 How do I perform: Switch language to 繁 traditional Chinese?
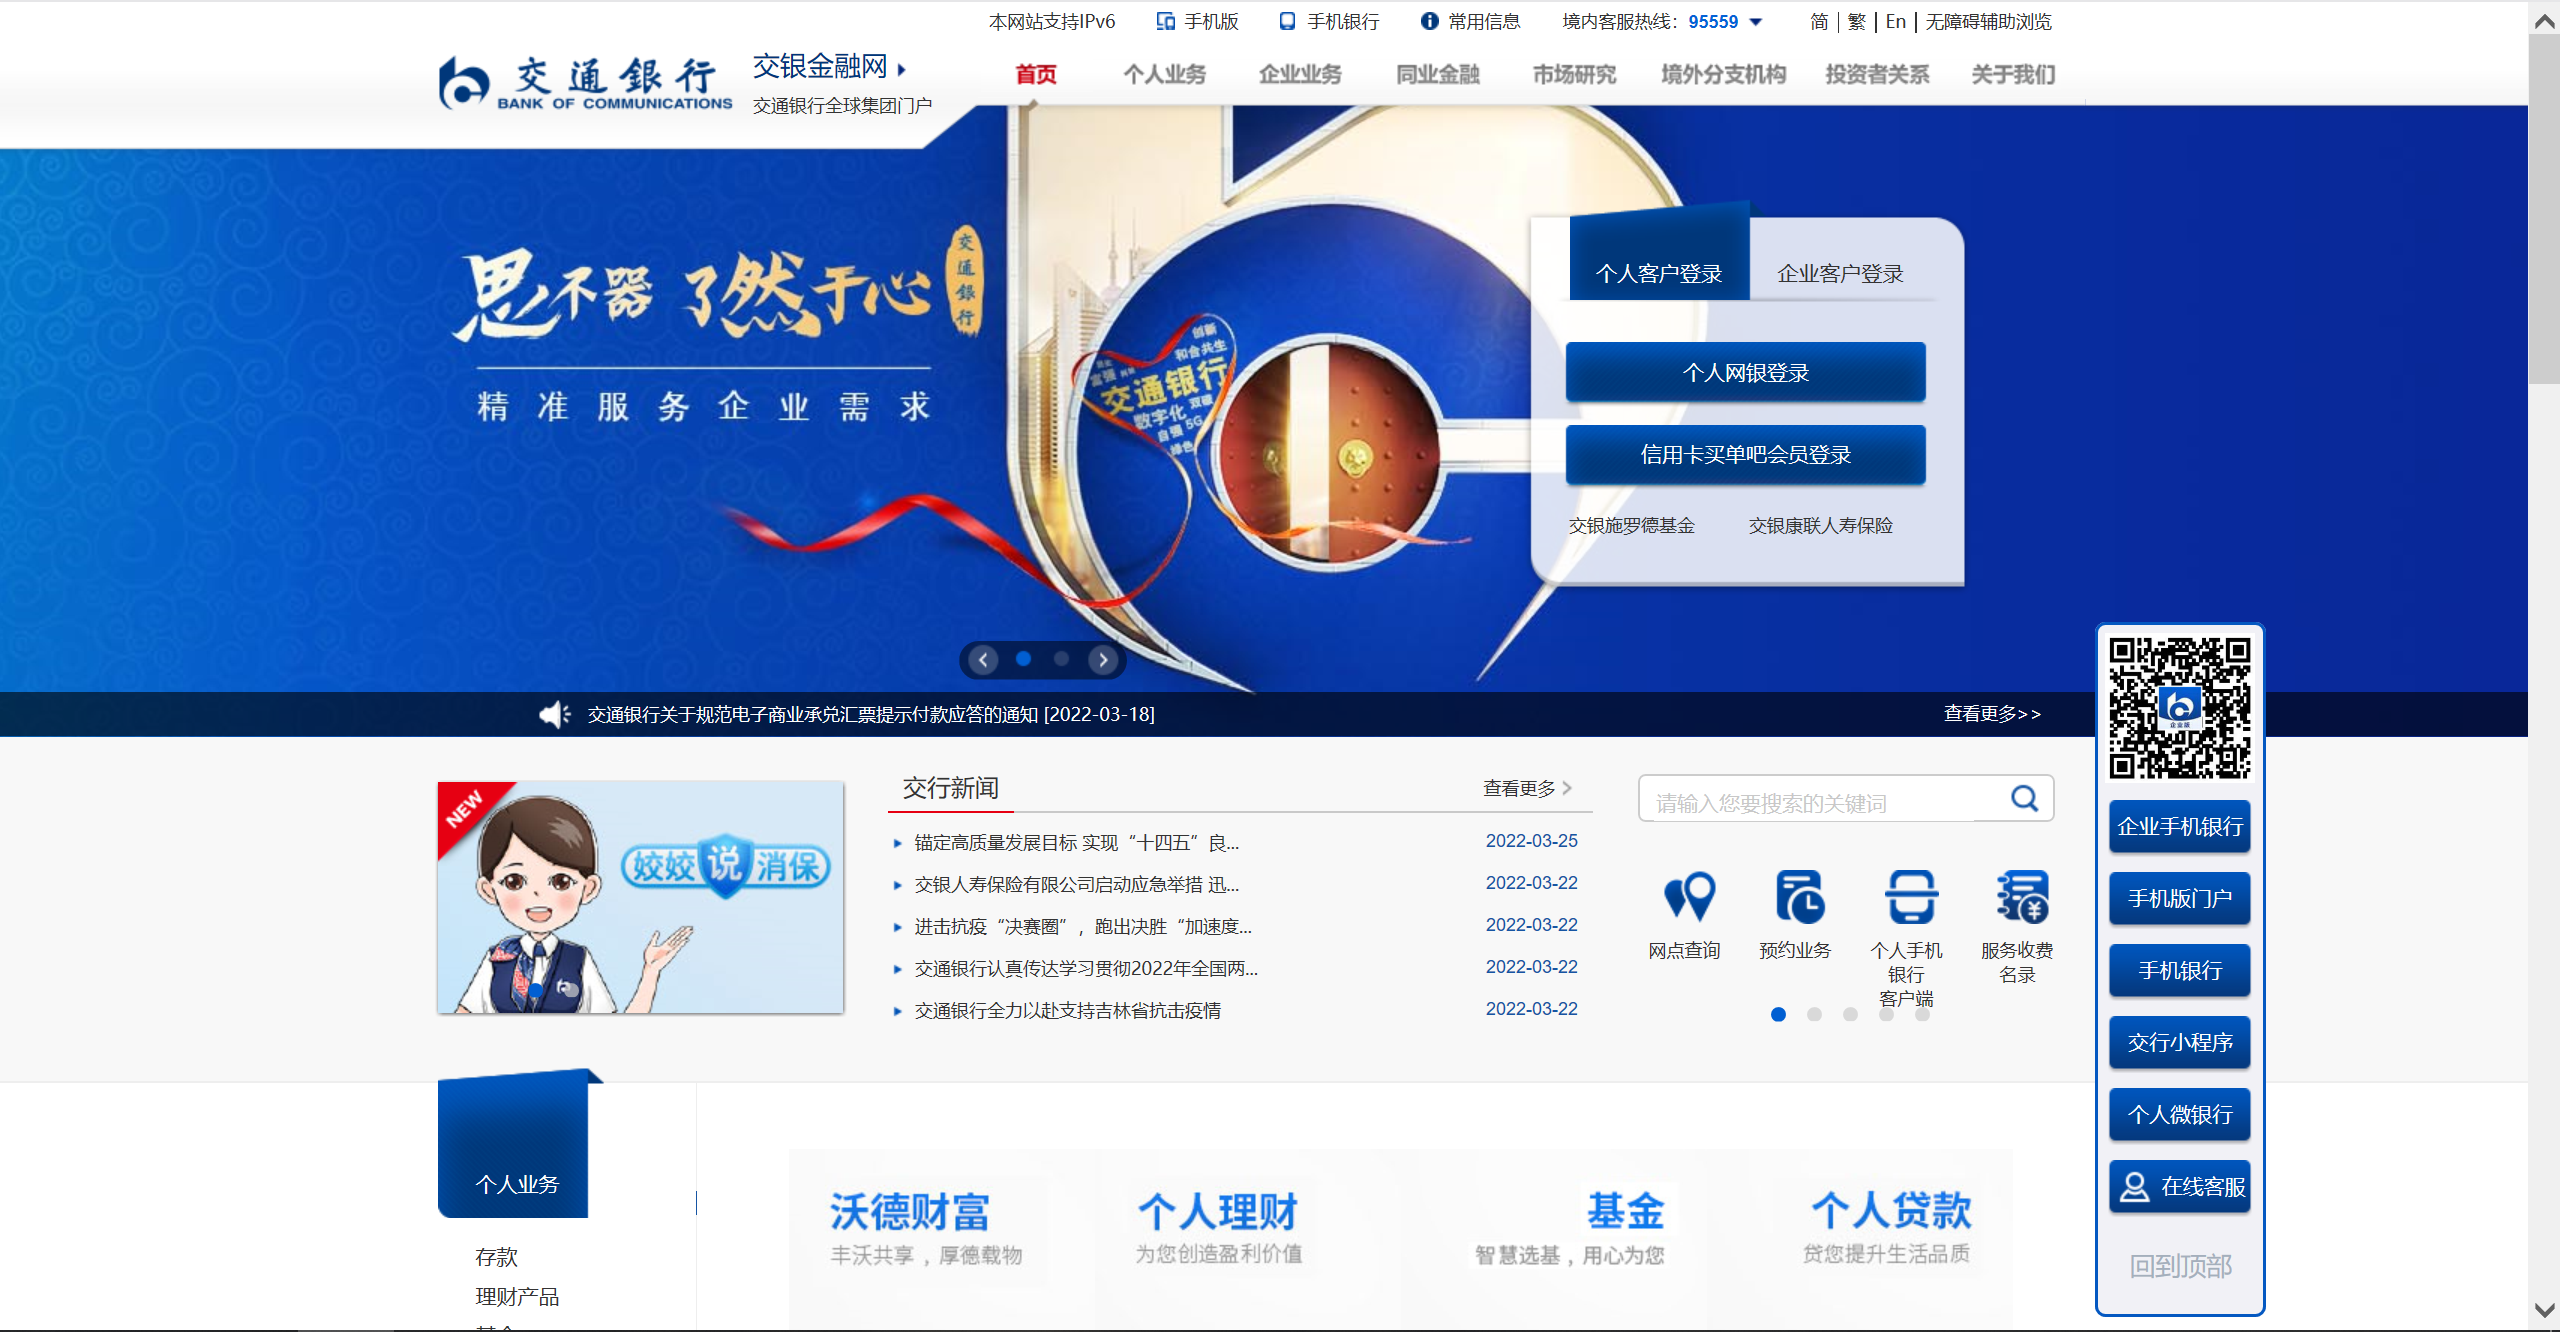click(x=1857, y=21)
